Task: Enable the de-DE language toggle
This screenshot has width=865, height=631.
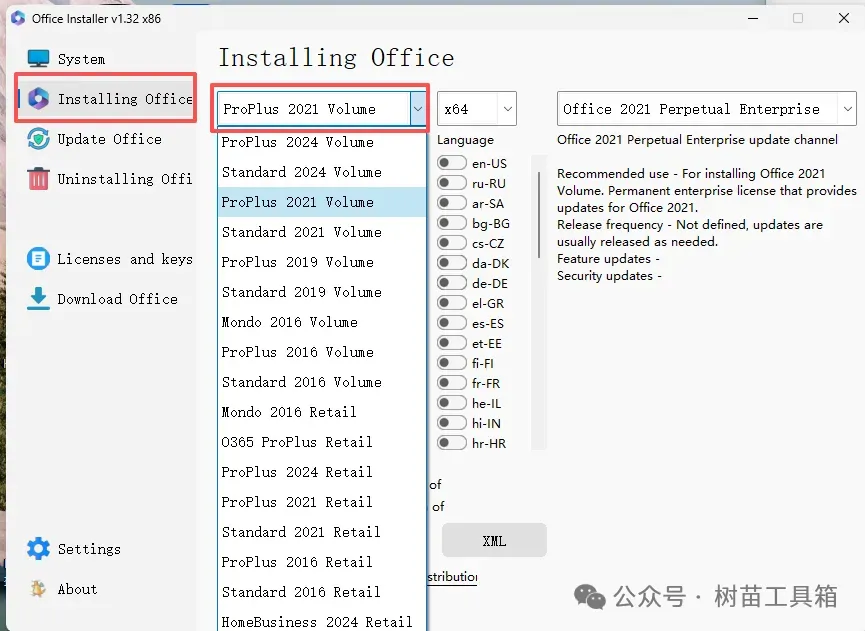Action: pos(452,282)
